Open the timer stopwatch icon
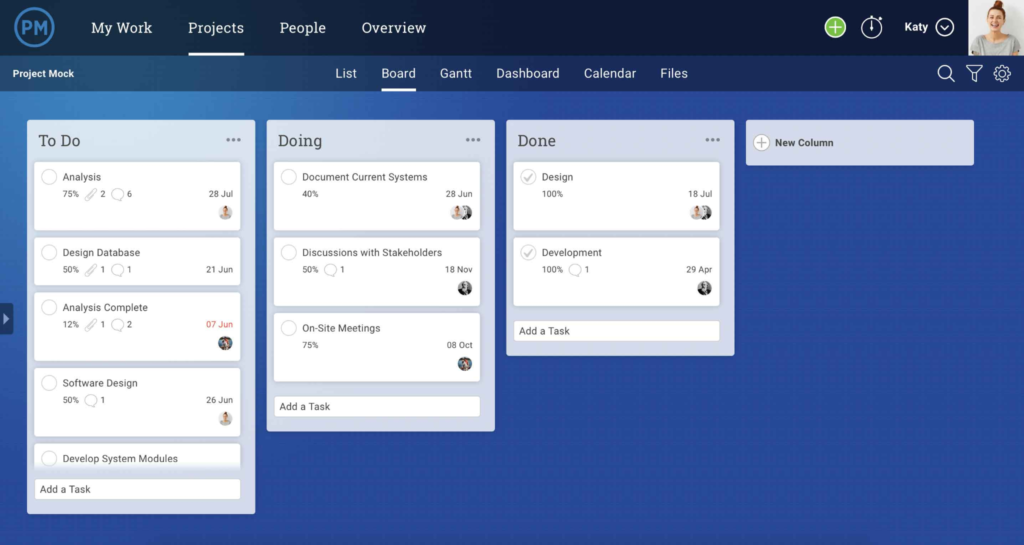The width and height of the screenshot is (1024, 545). [872, 27]
